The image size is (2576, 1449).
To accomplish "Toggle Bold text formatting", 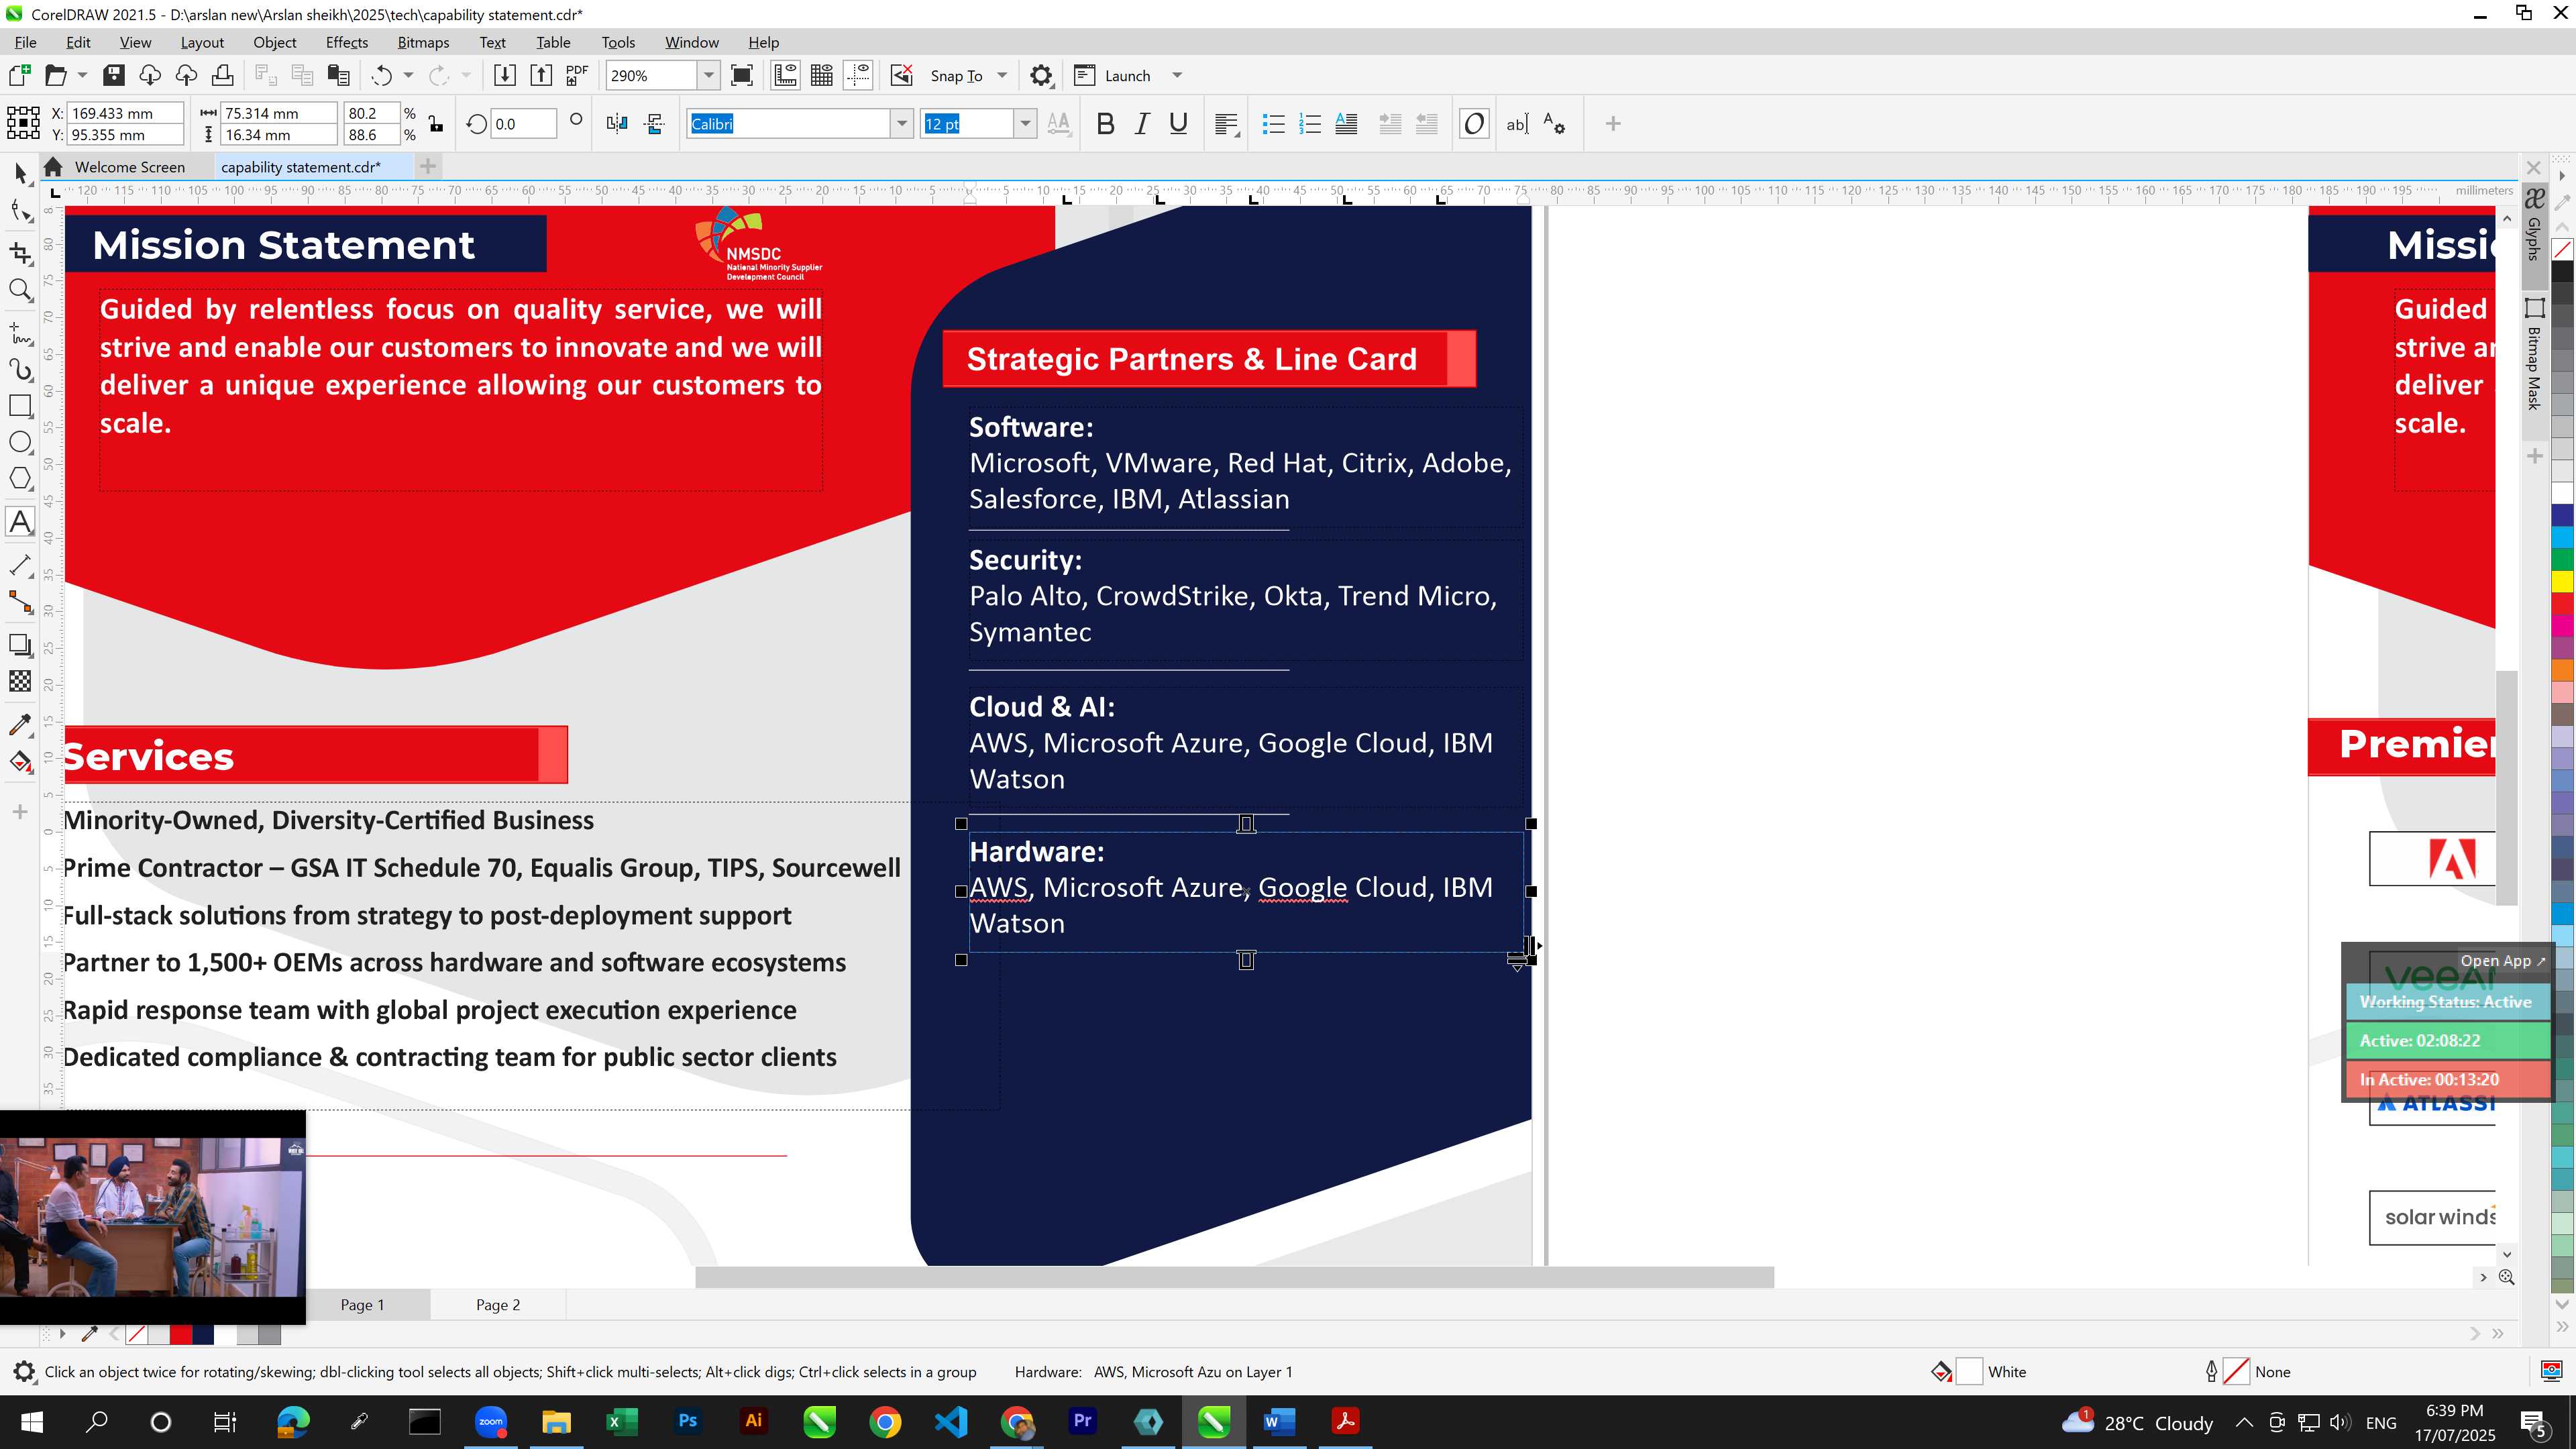I will 1105,124.
